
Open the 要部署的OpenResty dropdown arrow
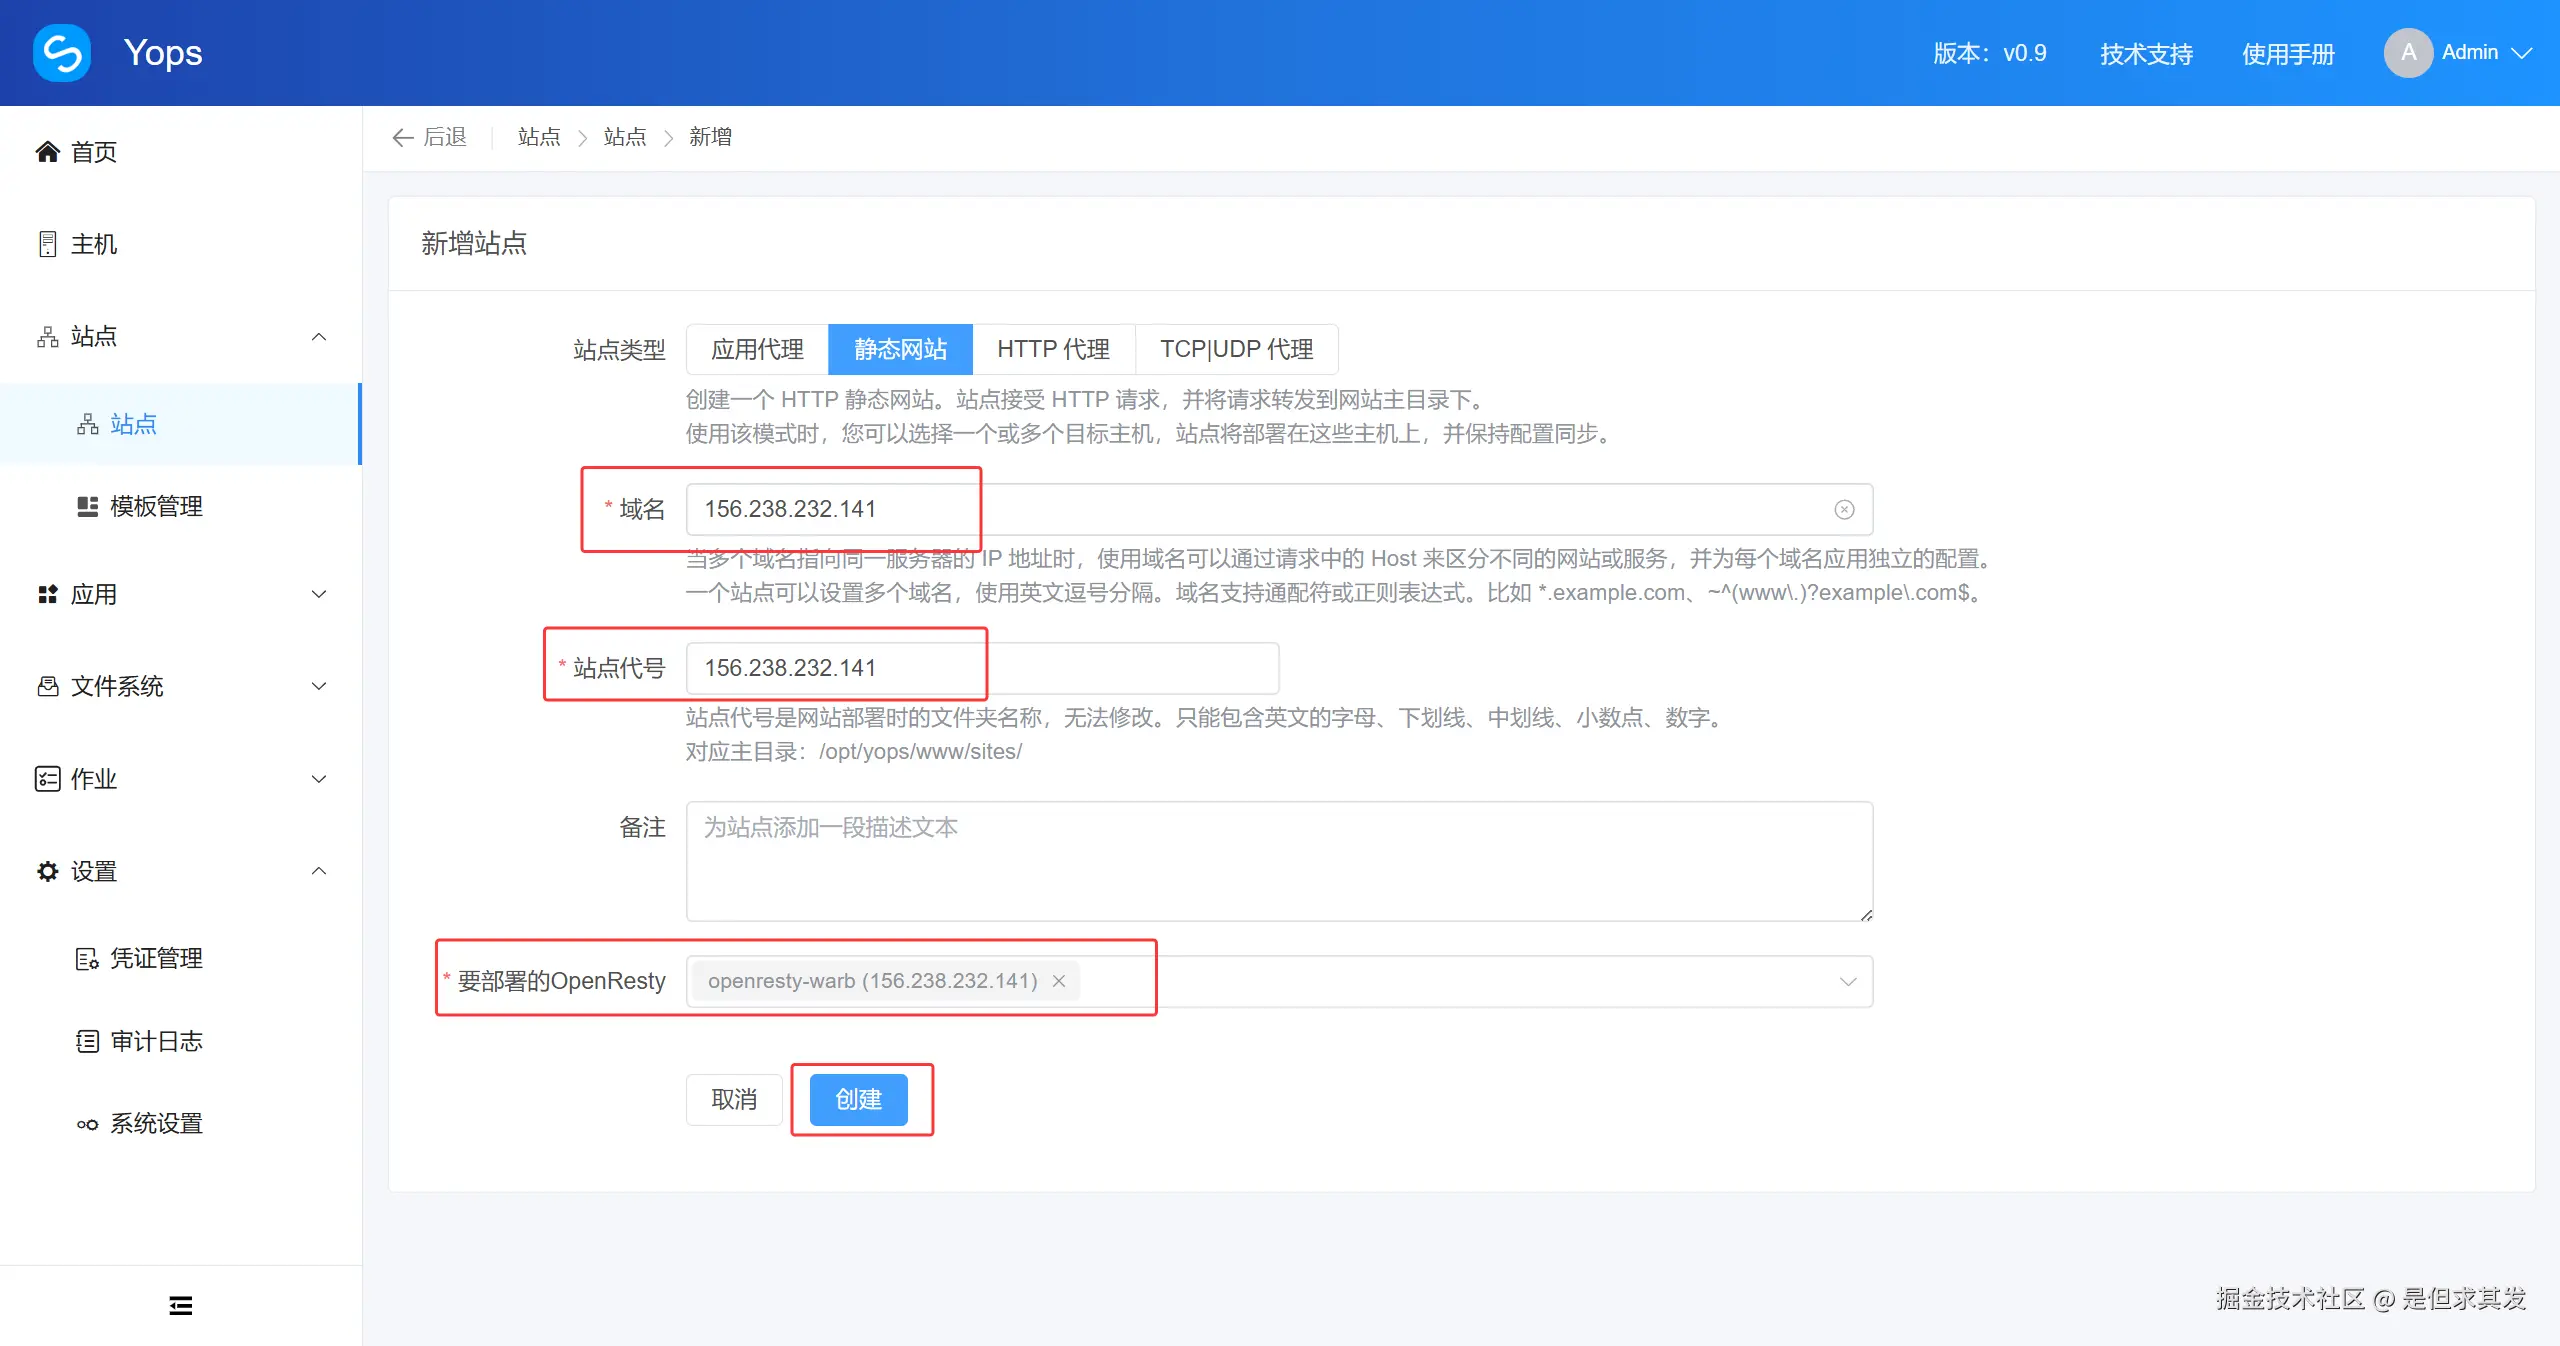point(1847,981)
